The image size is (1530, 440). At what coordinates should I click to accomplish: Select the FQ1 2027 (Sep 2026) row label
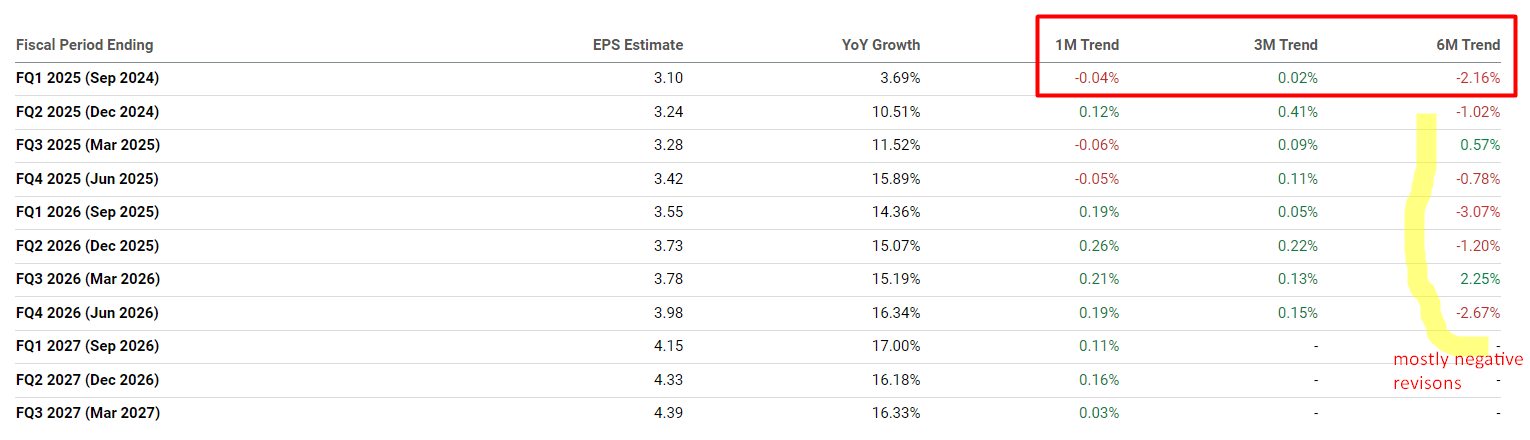[87, 346]
